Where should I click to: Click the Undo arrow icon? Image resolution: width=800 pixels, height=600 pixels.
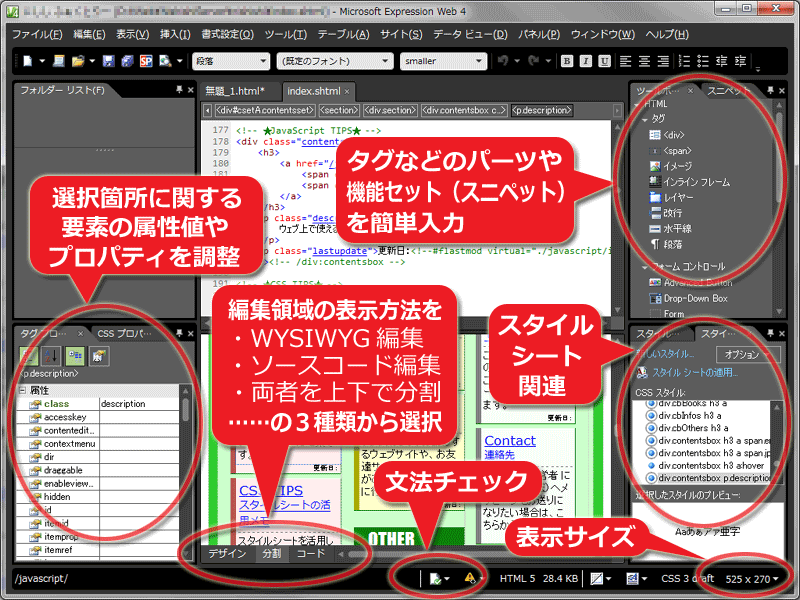click(503, 61)
